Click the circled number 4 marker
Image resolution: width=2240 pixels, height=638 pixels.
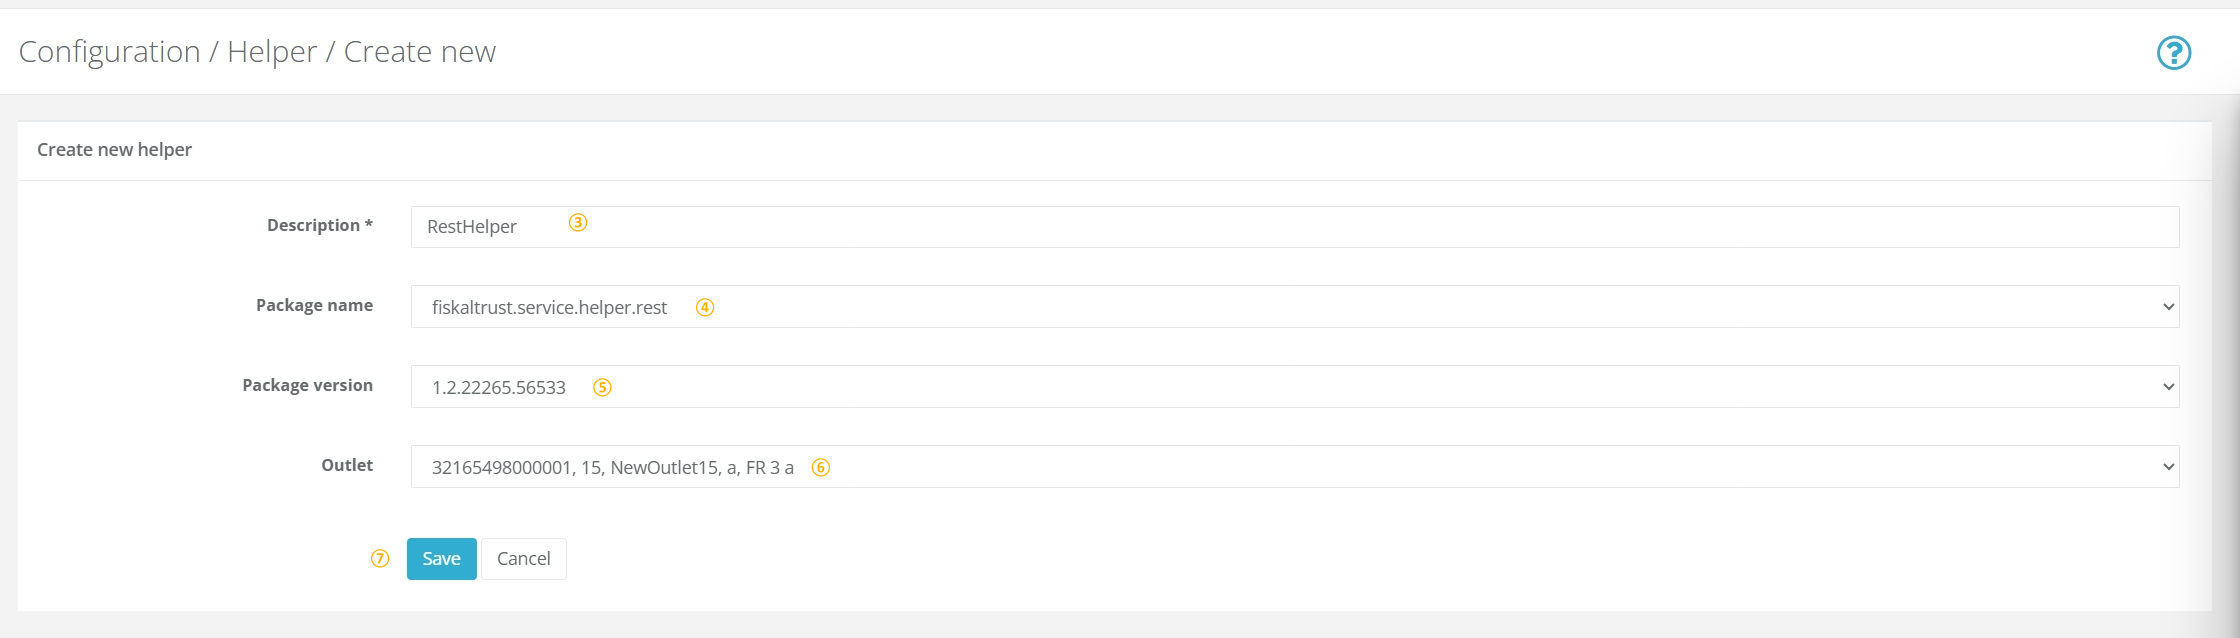click(705, 307)
